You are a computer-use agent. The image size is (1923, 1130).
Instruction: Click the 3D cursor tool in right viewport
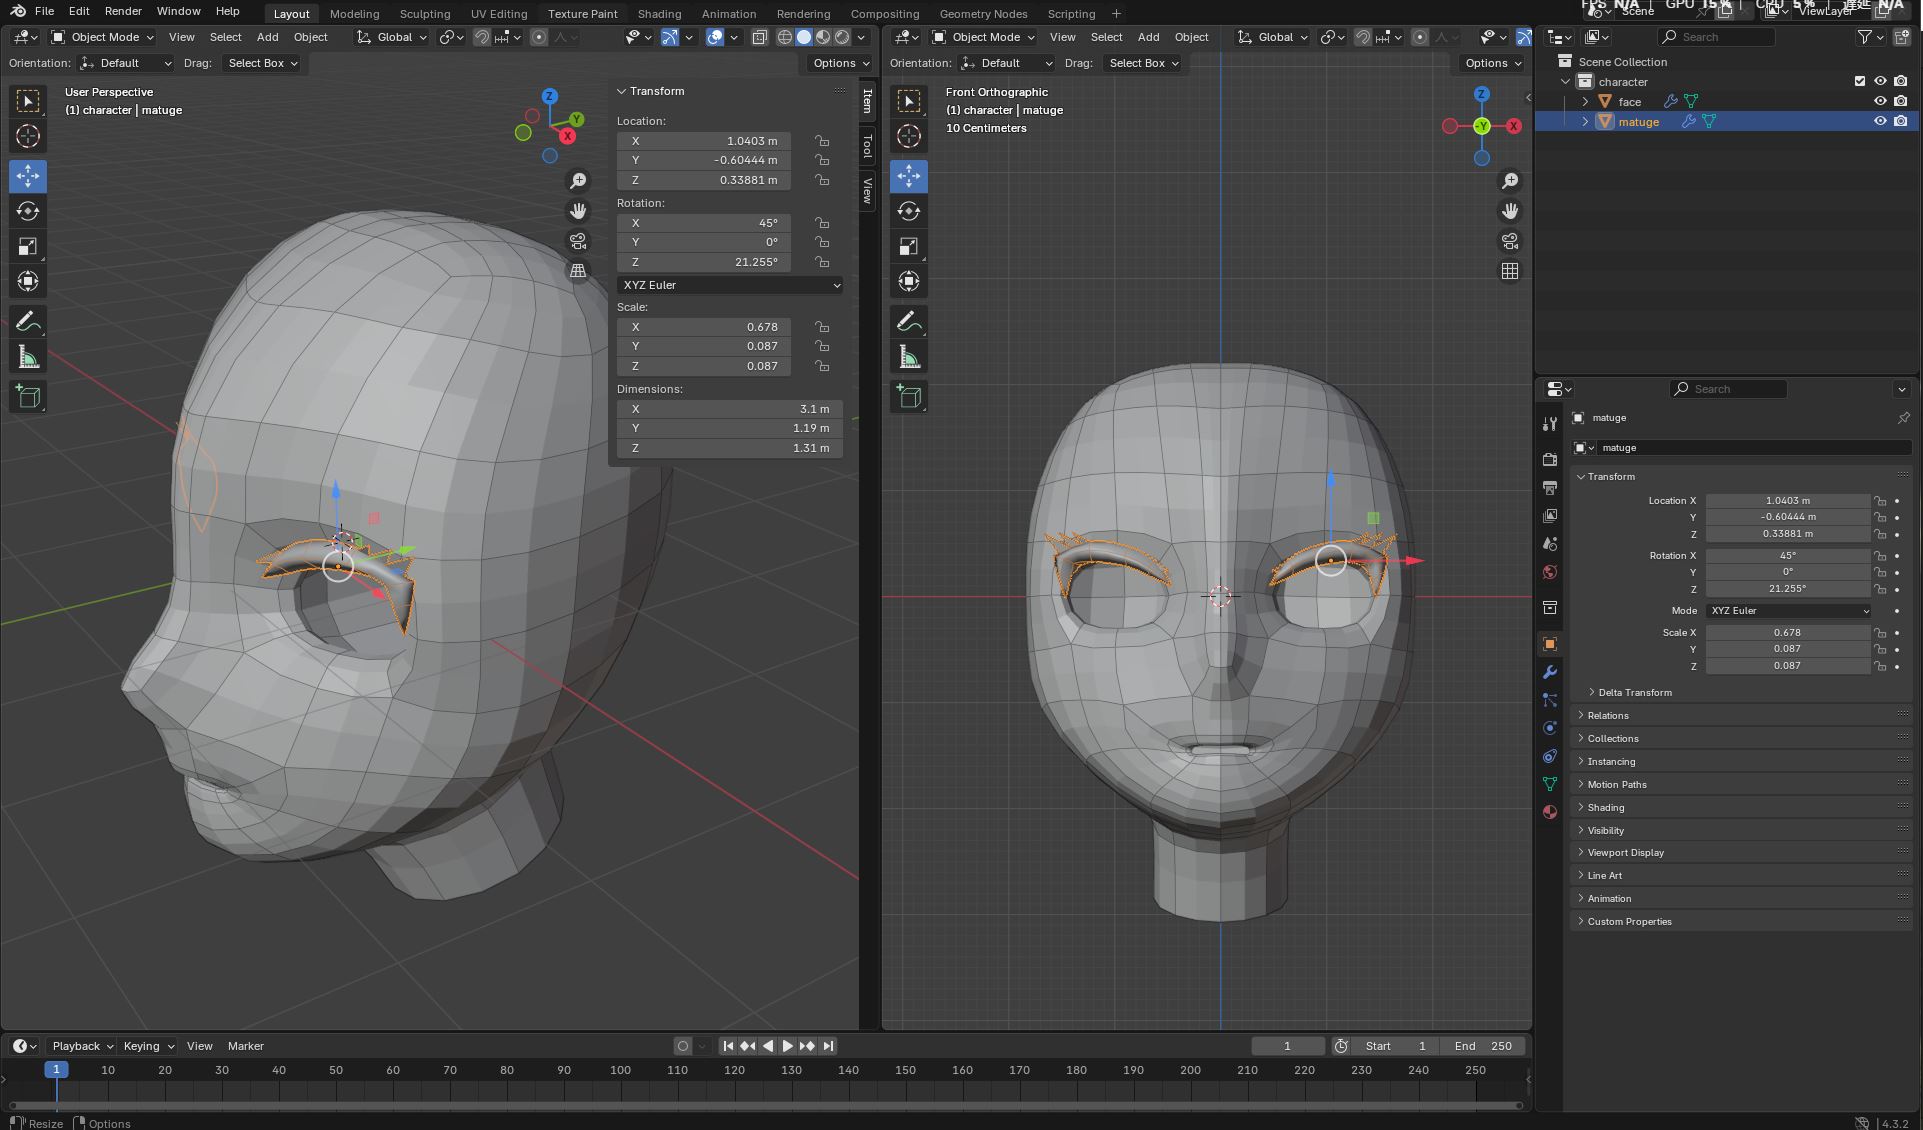click(909, 136)
